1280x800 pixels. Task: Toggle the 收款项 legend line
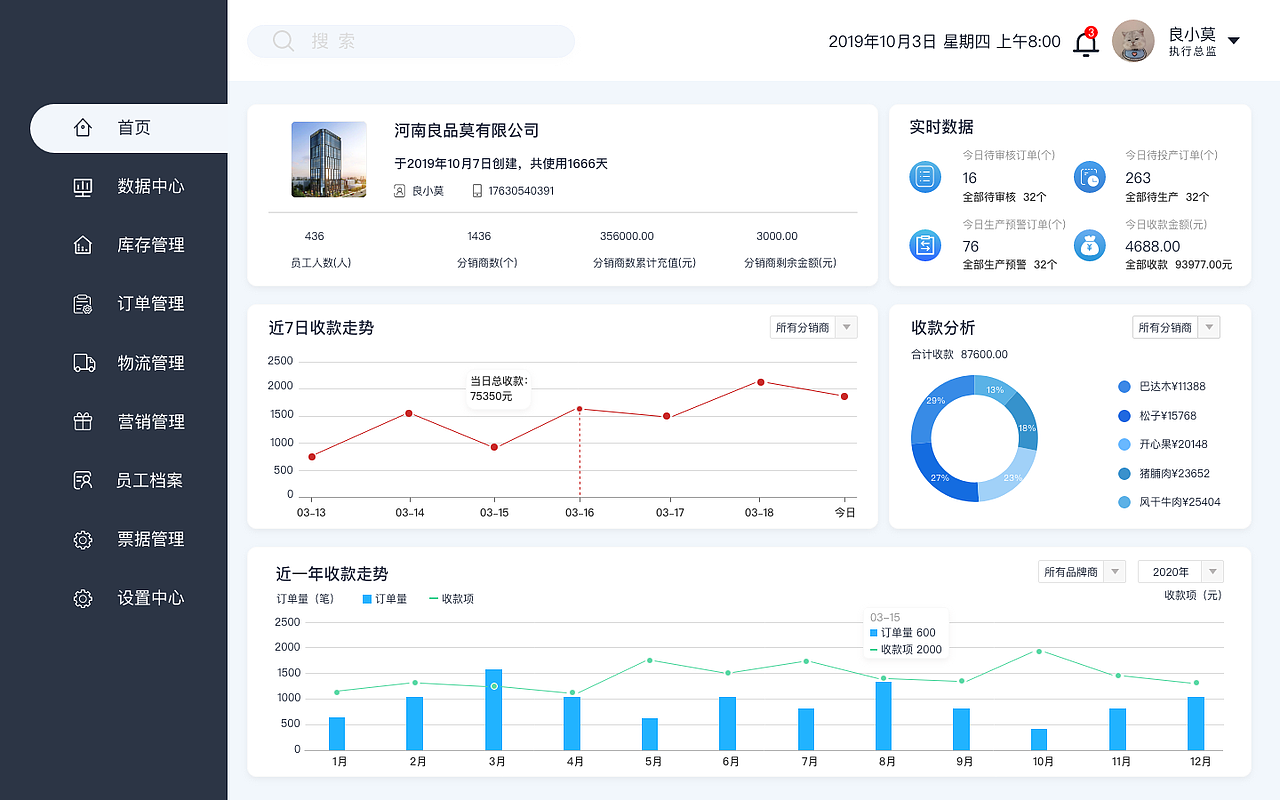[455, 602]
